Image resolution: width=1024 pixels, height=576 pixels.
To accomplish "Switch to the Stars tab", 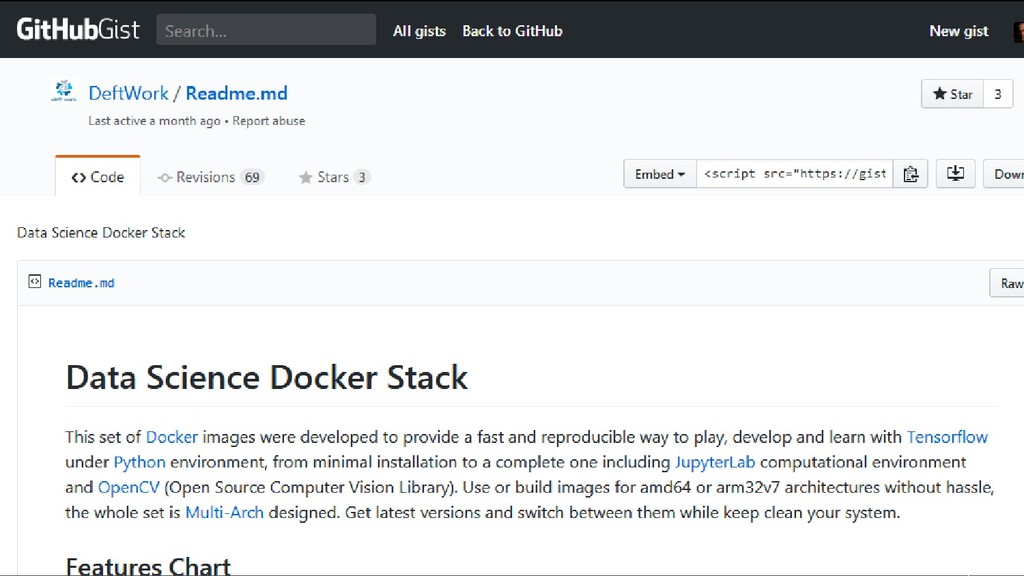I will pyautogui.click(x=334, y=177).
